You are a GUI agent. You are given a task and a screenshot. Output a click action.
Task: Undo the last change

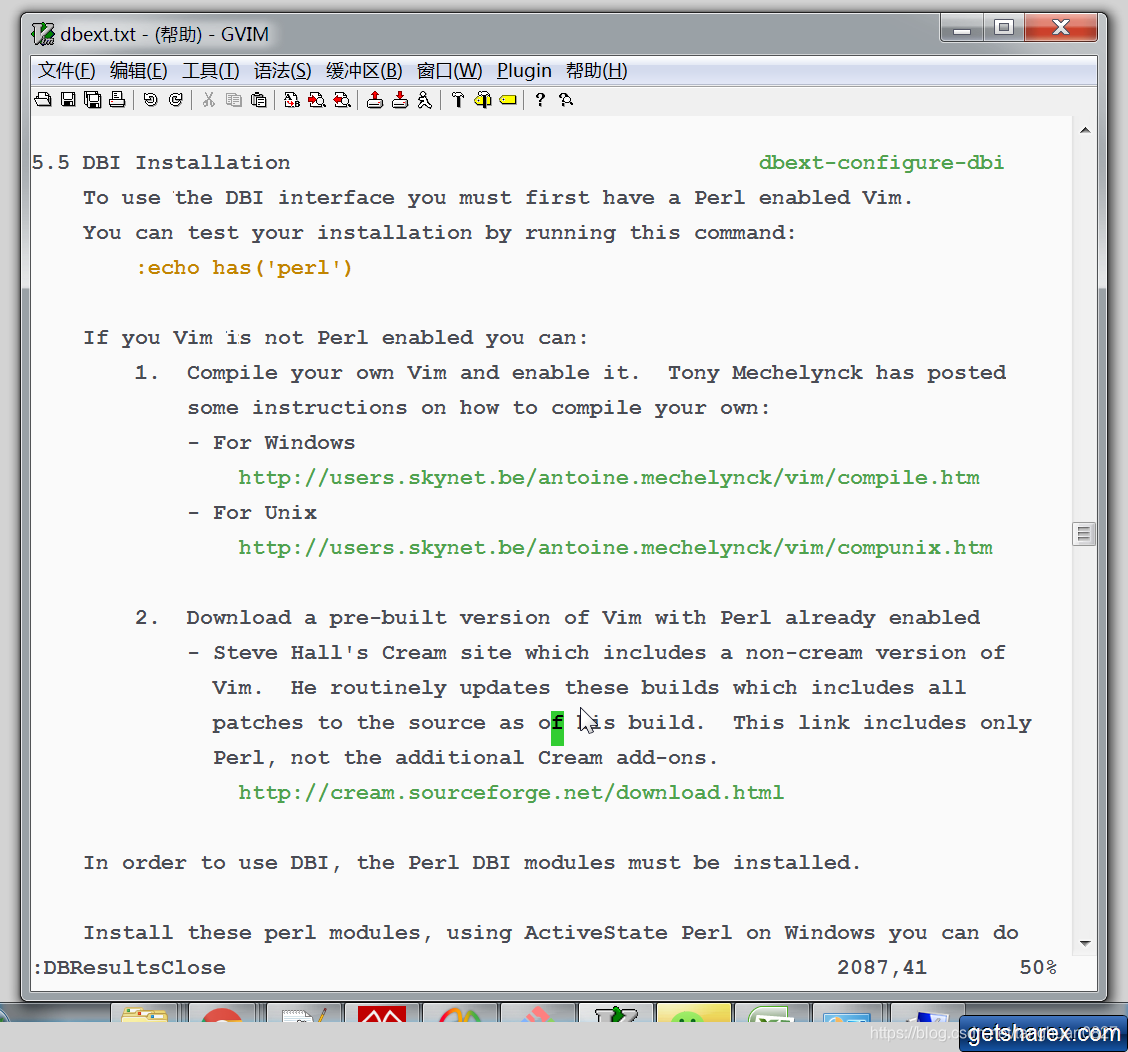tap(150, 100)
